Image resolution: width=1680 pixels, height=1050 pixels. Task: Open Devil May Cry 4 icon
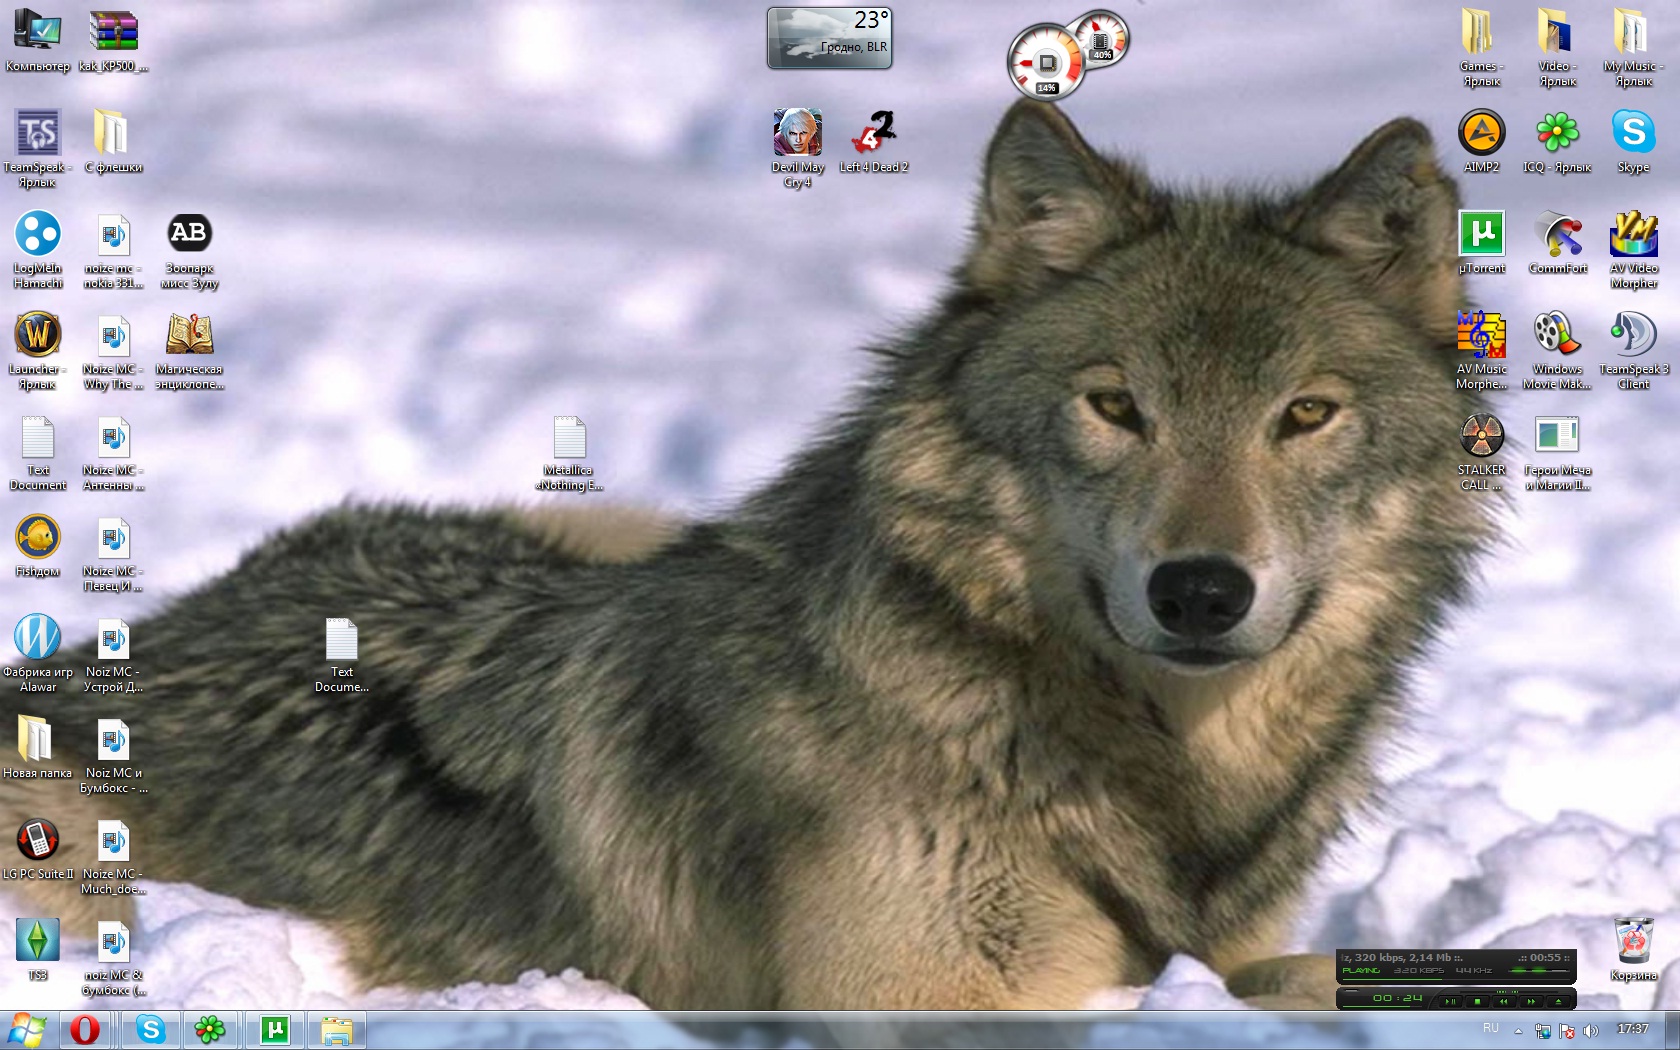tap(797, 133)
